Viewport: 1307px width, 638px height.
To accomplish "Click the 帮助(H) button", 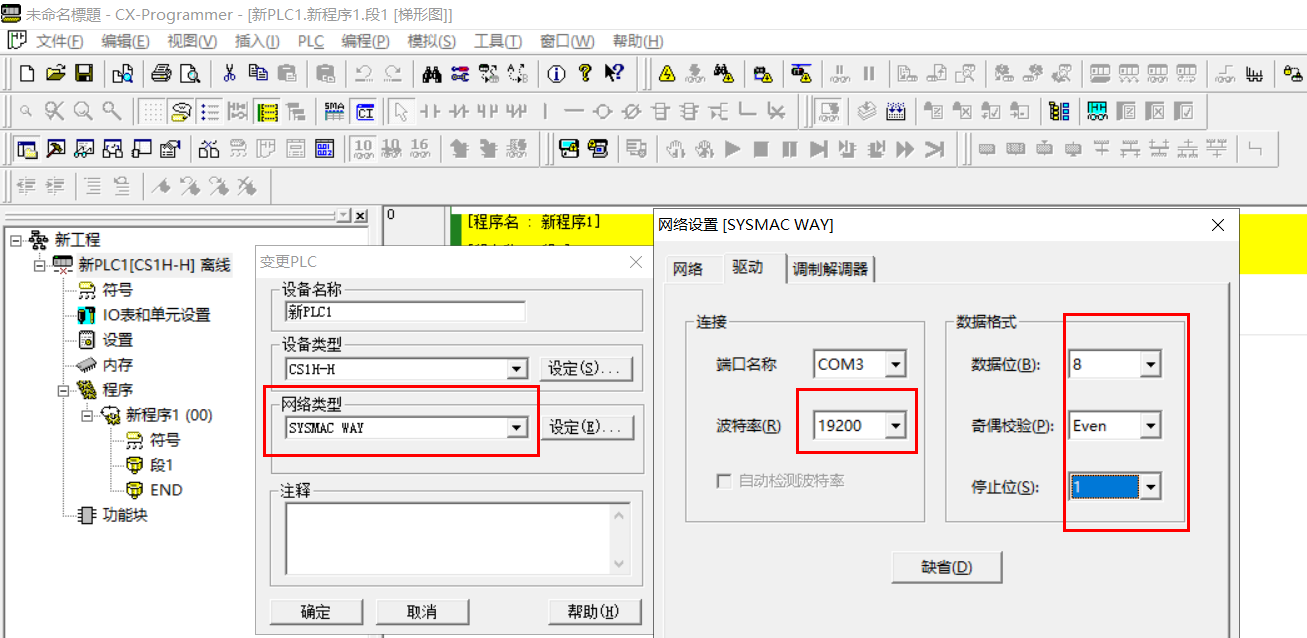I will point(595,612).
